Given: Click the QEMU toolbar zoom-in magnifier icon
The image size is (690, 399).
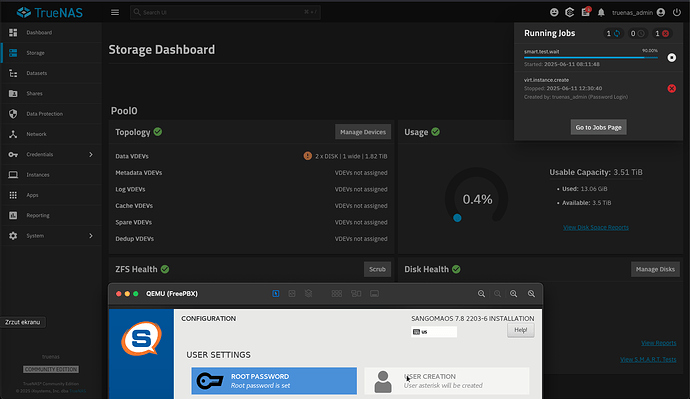Looking at the screenshot, I should tap(514, 293).
